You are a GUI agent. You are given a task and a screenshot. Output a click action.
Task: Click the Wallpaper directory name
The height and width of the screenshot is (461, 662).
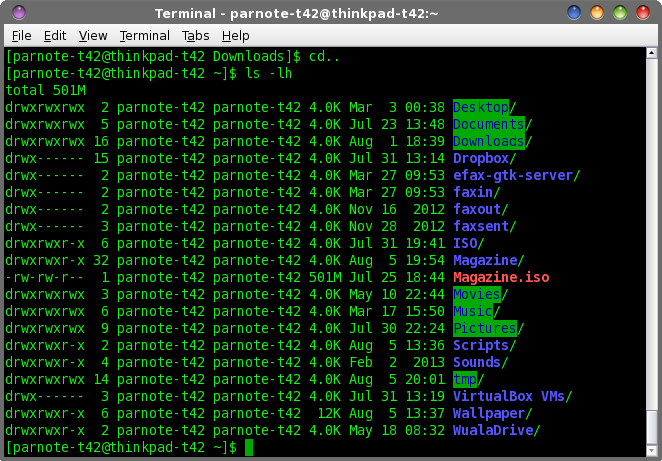488,413
